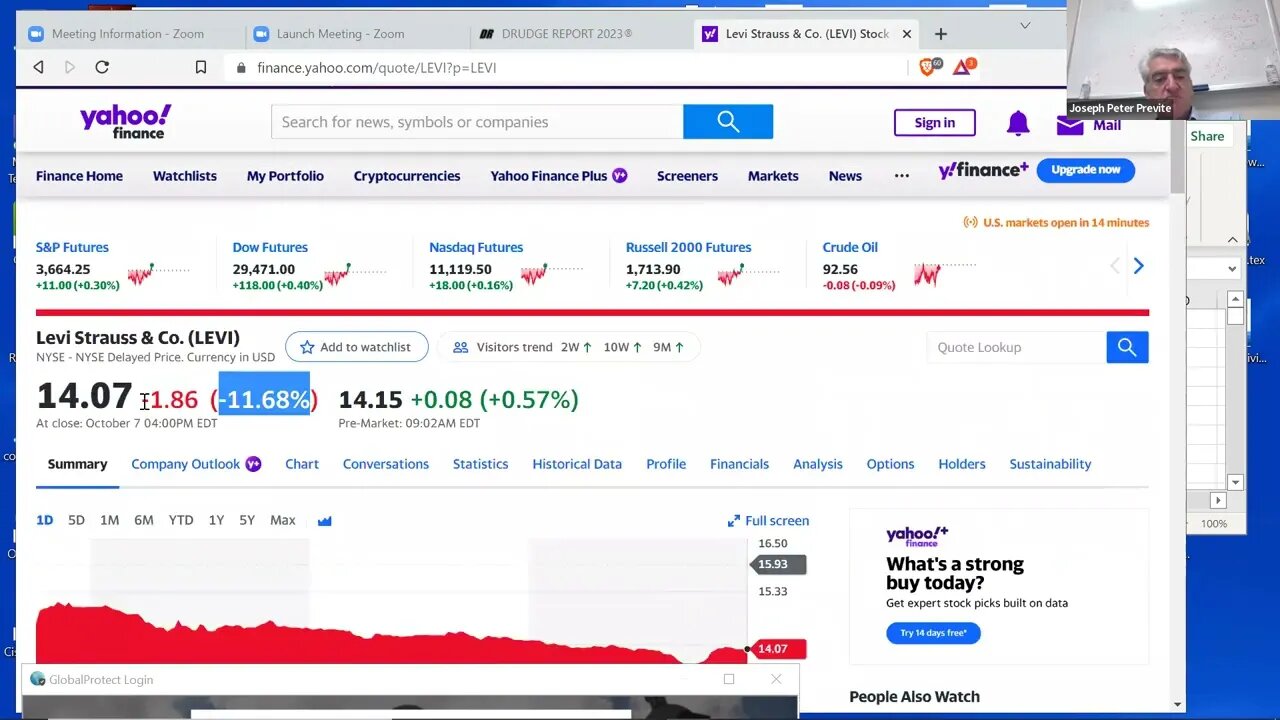Open Nasdaq Futures quote
Image resolution: width=1280 pixels, height=720 pixels.
476,247
